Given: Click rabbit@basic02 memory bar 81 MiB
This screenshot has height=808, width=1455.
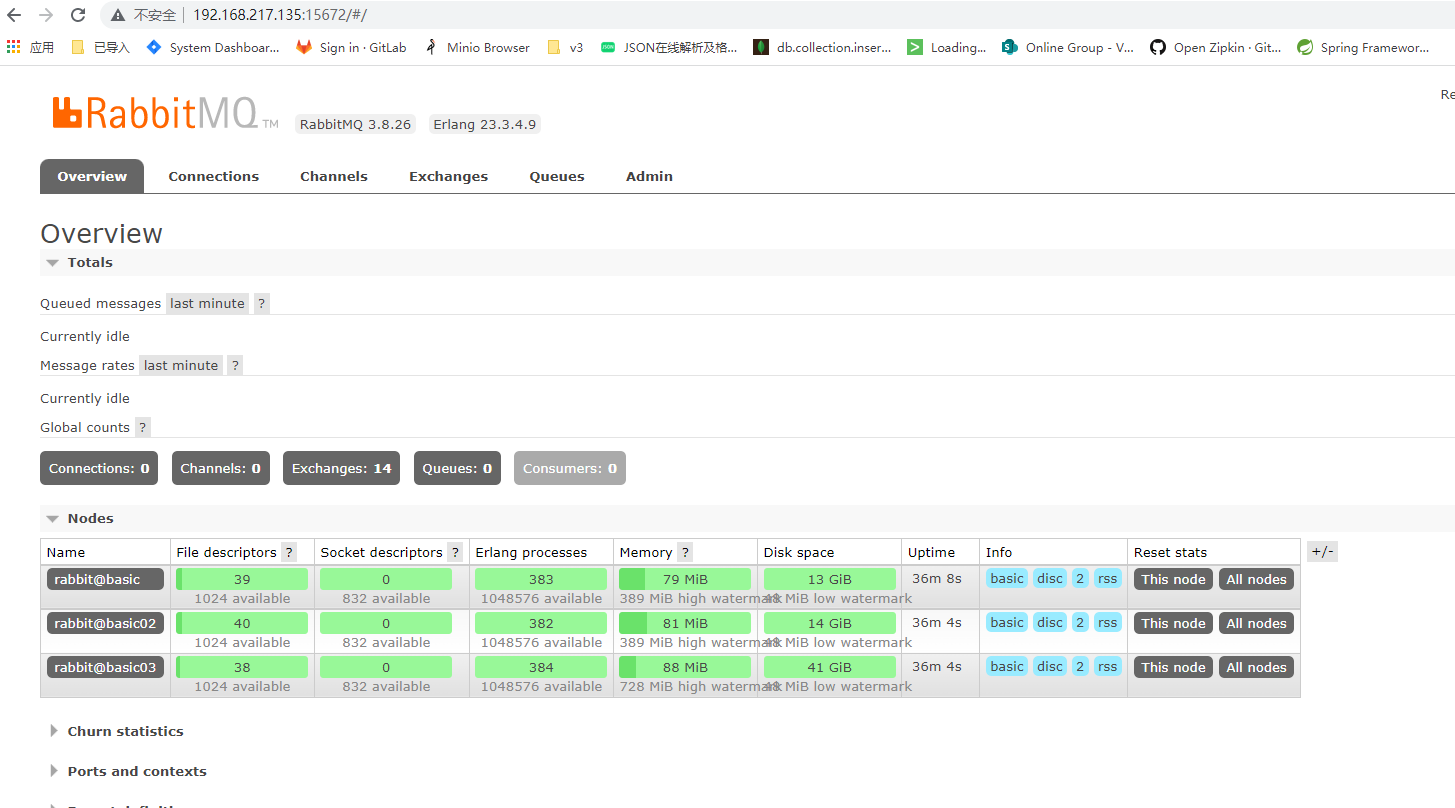Looking at the screenshot, I should (685, 623).
